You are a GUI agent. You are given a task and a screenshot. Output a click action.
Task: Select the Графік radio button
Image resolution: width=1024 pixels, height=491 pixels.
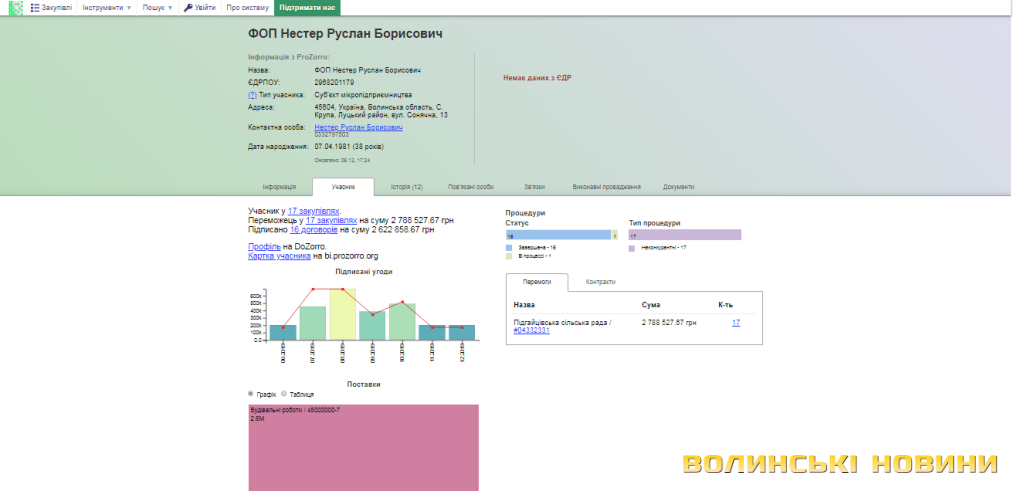tap(252, 394)
